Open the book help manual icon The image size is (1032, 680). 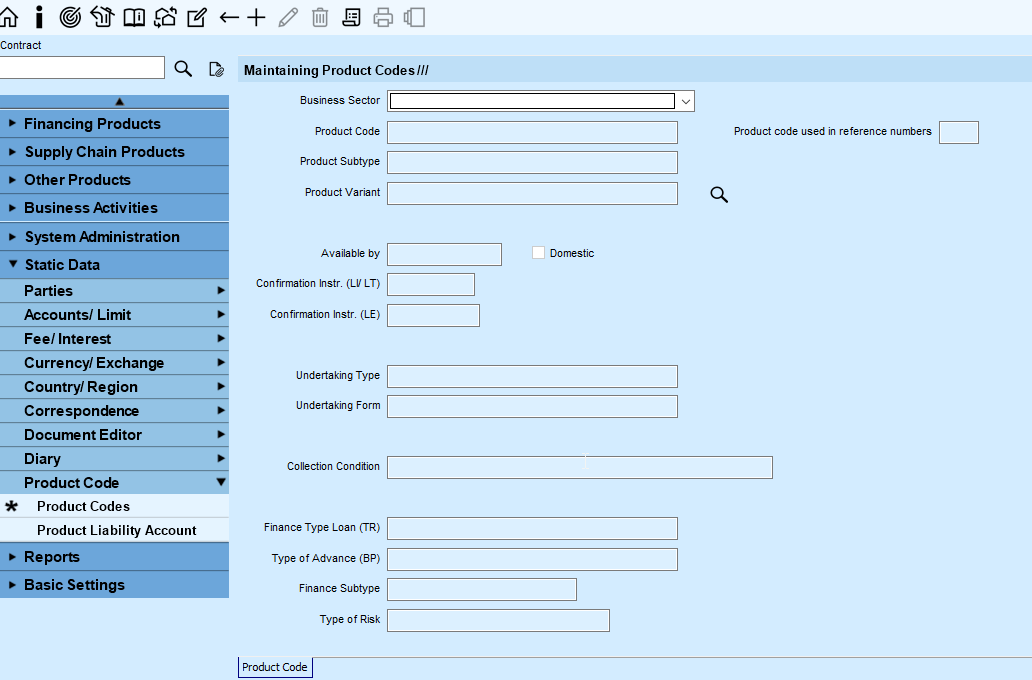pyautogui.click(x=134, y=17)
